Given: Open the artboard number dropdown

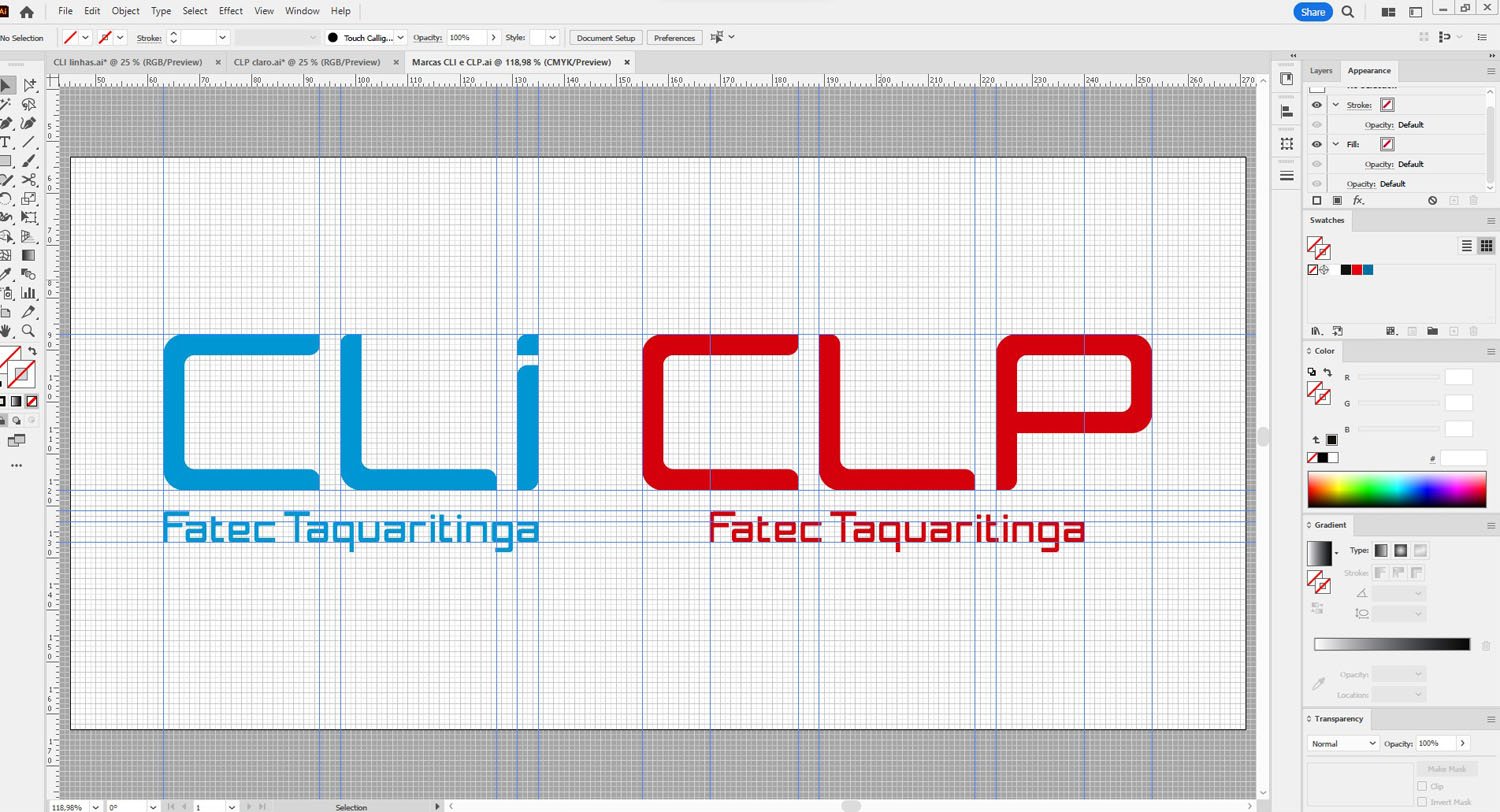Looking at the screenshot, I should pos(230,806).
